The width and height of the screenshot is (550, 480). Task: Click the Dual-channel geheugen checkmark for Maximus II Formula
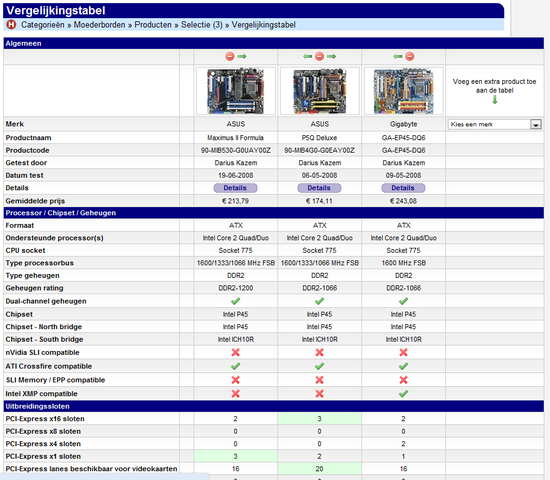point(236,301)
